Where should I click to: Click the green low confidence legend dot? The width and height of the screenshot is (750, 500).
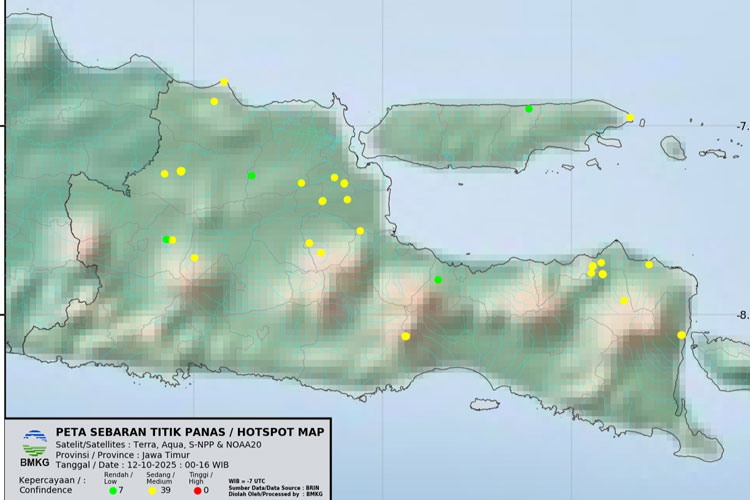[113, 490]
